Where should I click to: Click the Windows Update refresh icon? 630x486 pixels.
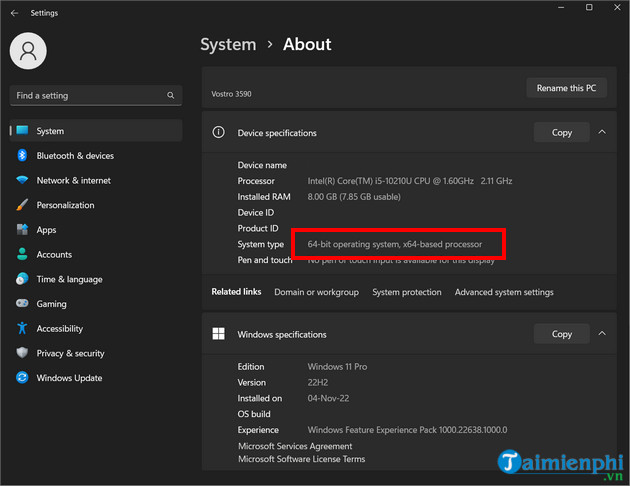point(22,378)
